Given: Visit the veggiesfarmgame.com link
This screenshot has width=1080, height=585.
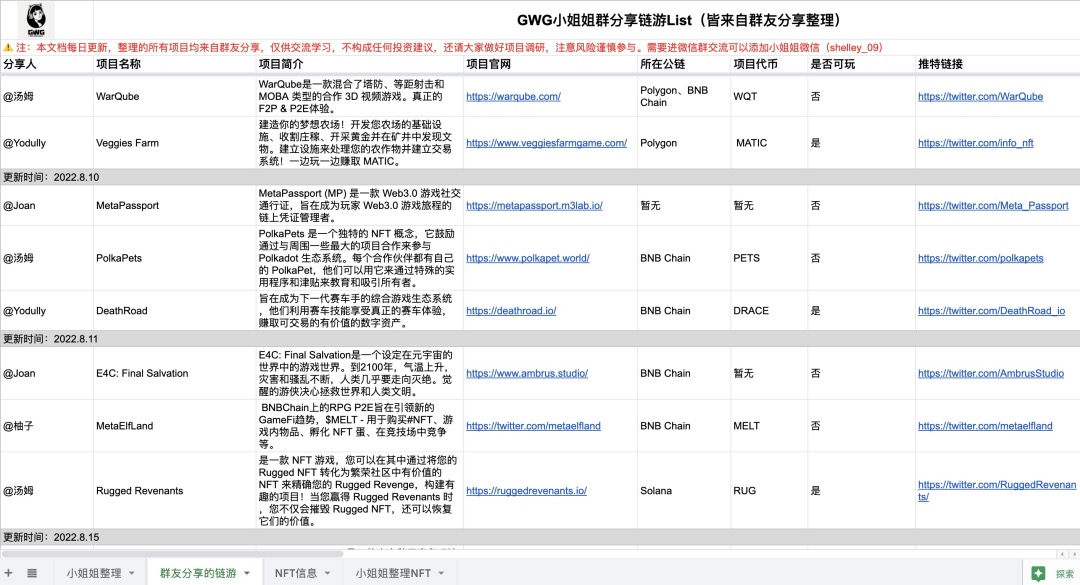Looking at the screenshot, I should (546, 143).
